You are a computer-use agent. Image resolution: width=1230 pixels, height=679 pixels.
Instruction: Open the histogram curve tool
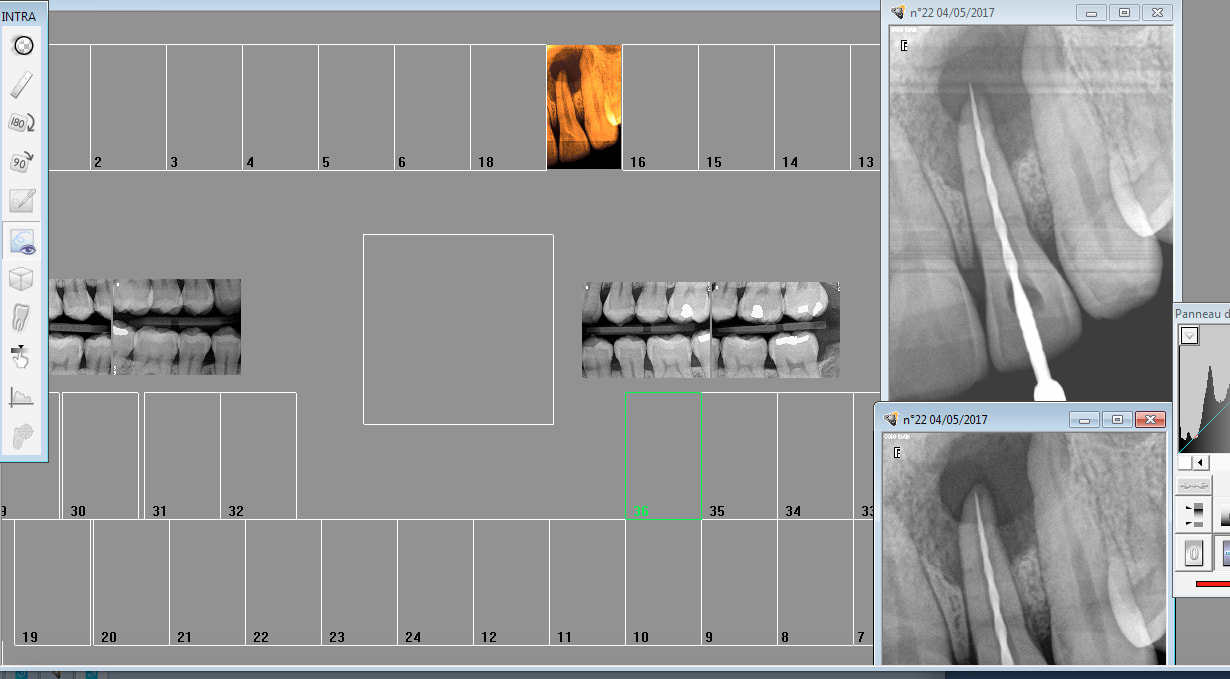(23, 397)
